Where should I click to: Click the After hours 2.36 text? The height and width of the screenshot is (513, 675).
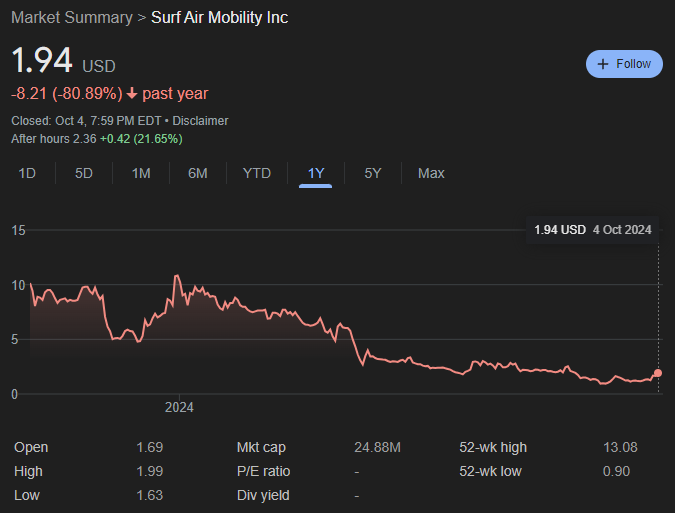coord(54,139)
